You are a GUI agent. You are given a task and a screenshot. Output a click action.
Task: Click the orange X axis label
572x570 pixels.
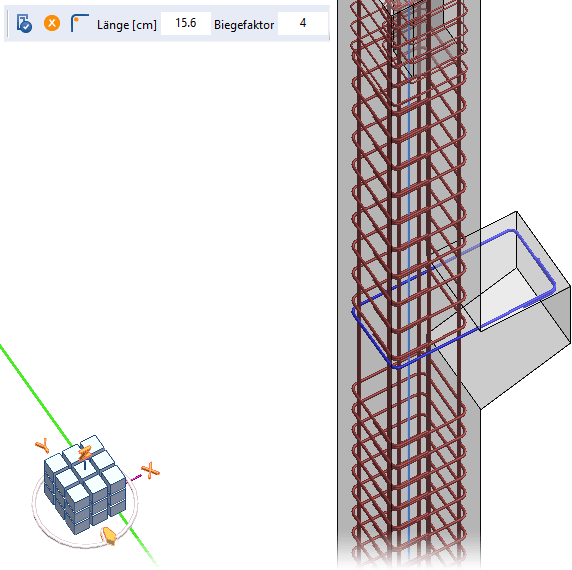tap(150, 470)
